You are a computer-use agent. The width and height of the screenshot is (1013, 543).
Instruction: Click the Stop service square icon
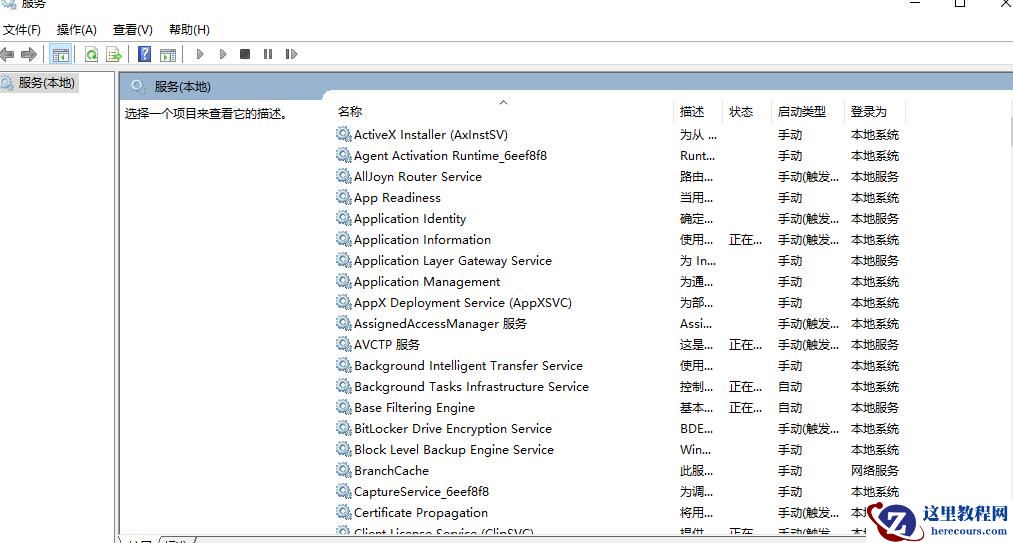[x=245, y=54]
